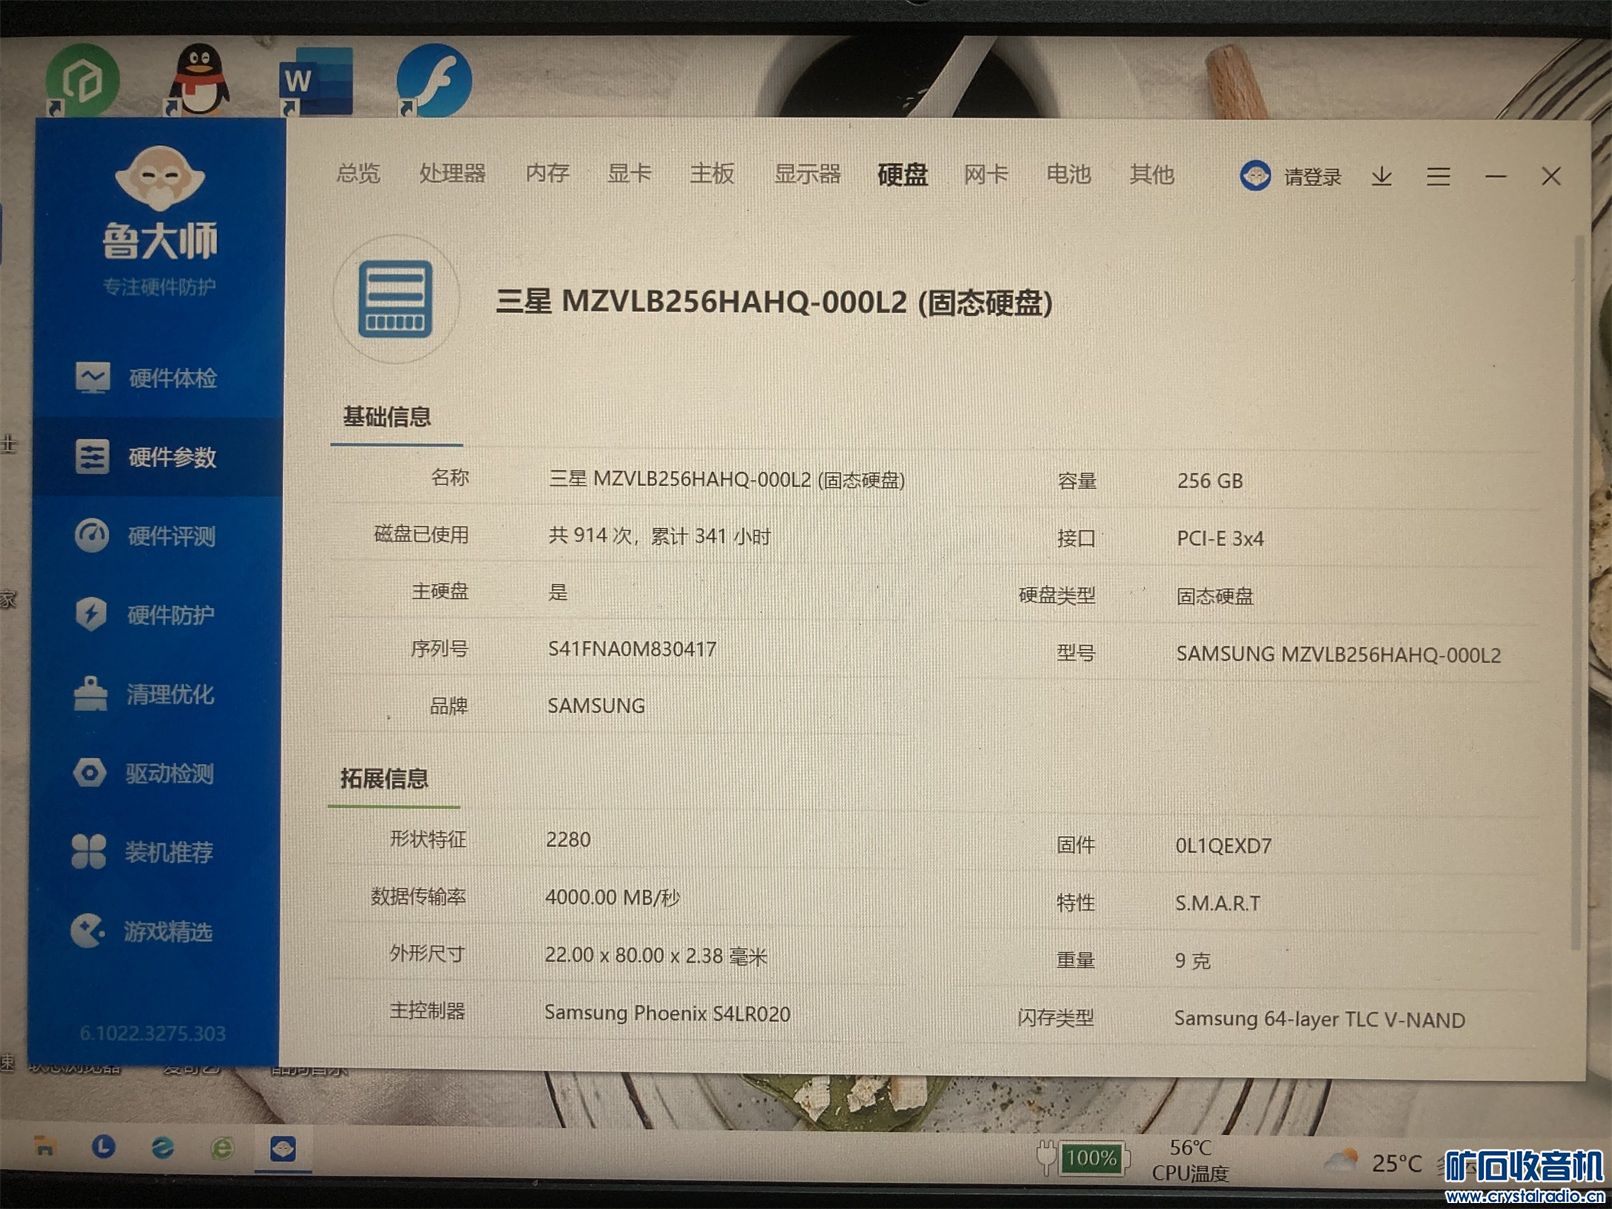1612x1209 pixels.
Task: Click the 请登录 login link
Action: tap(1312, 177)
